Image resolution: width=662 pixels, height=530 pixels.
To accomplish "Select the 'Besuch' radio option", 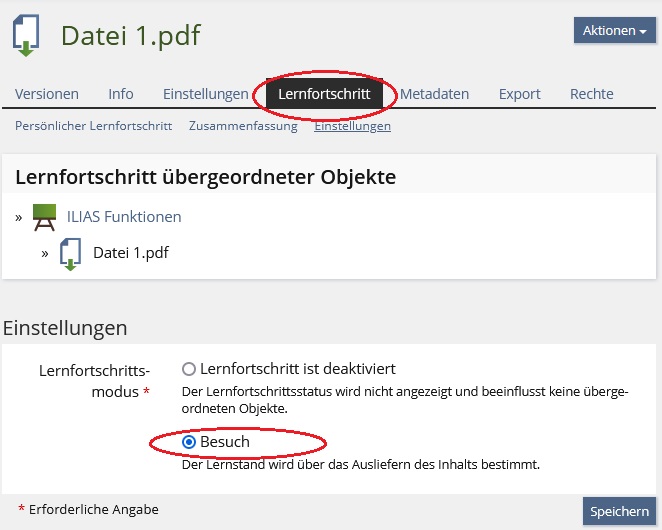I will (188, 442).
